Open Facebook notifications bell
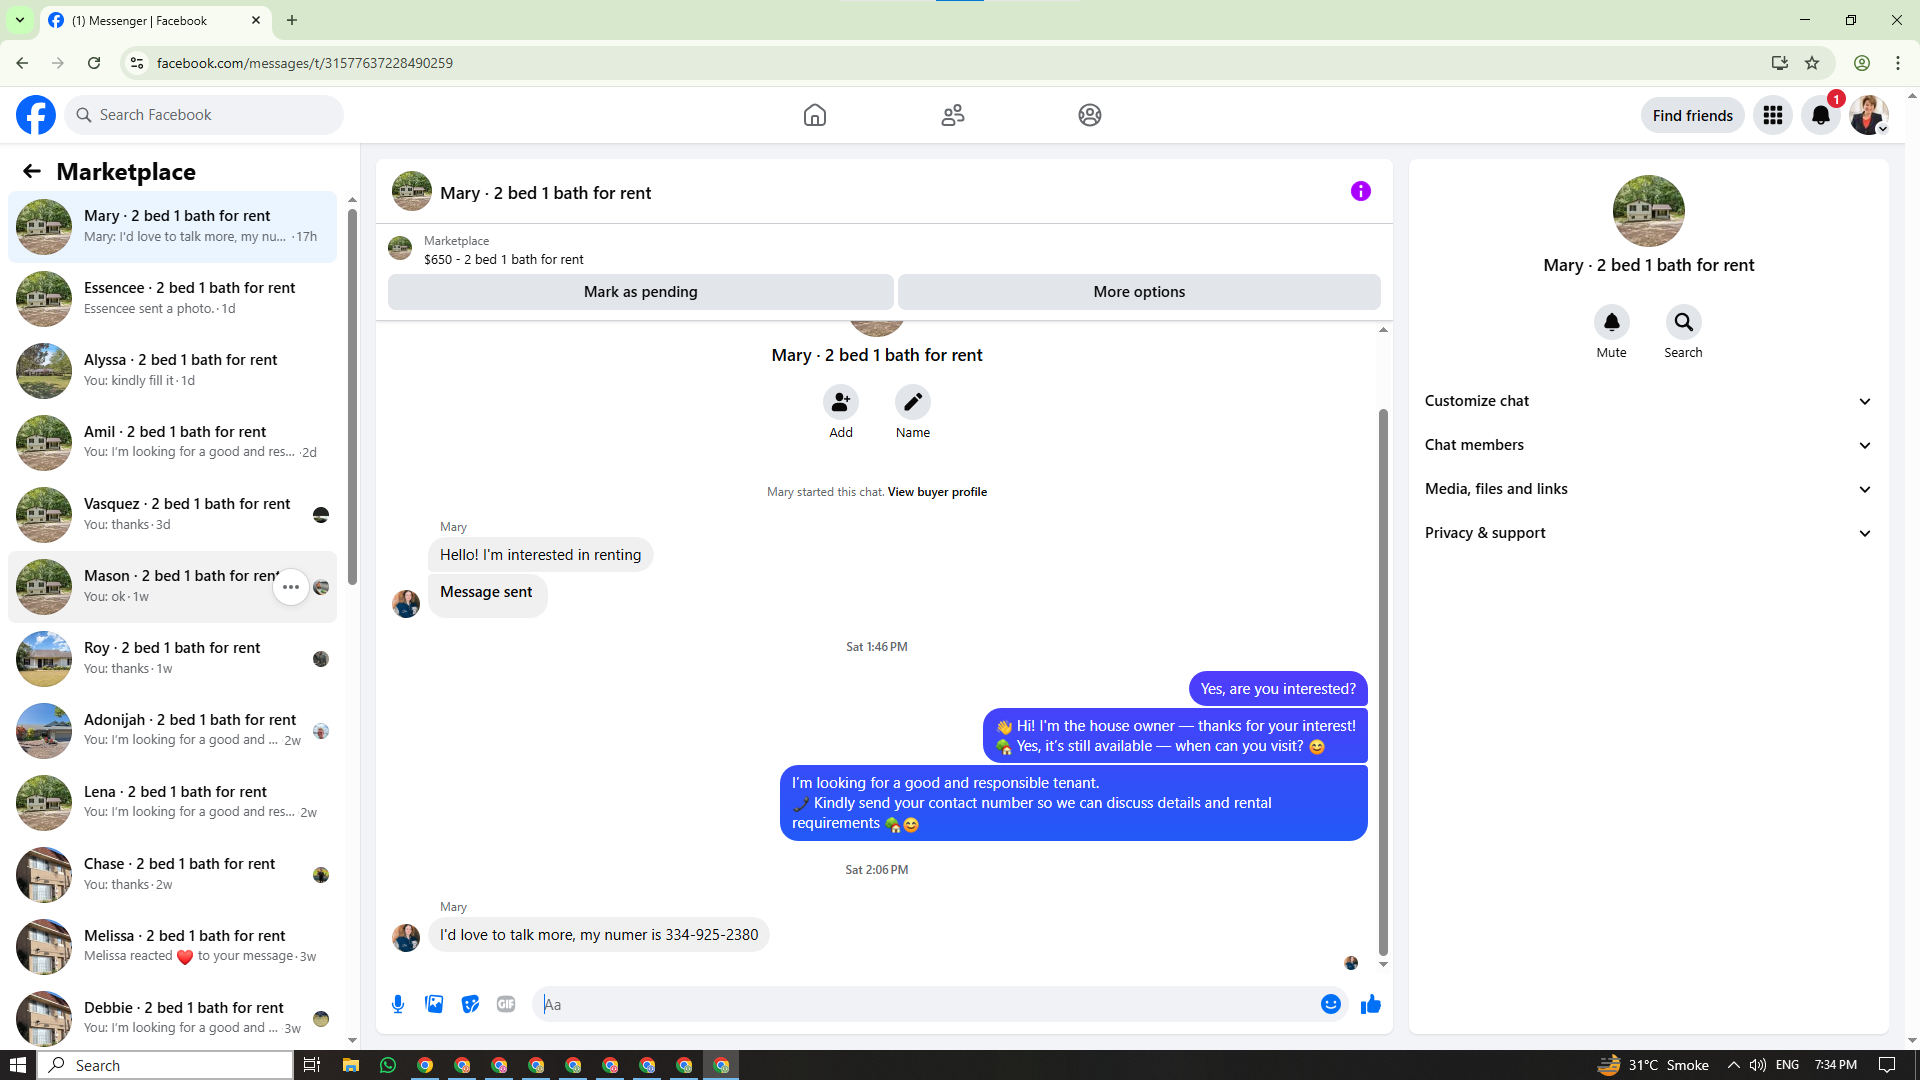Viewport: 1920px width, 1080px height. (x=1820, y=115)
